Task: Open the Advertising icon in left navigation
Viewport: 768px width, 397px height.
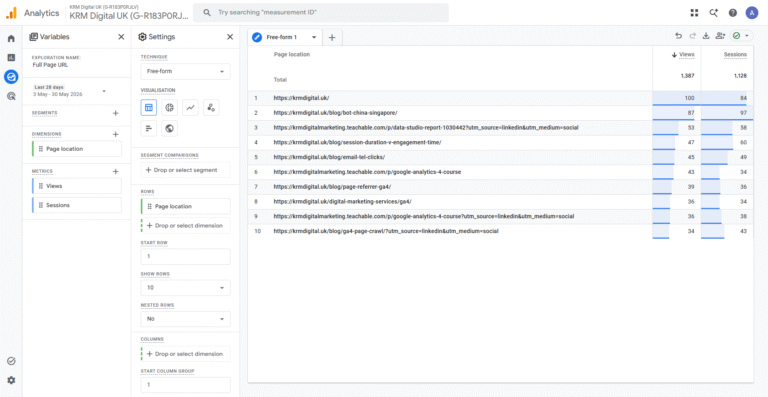Action: click(11, 96)
